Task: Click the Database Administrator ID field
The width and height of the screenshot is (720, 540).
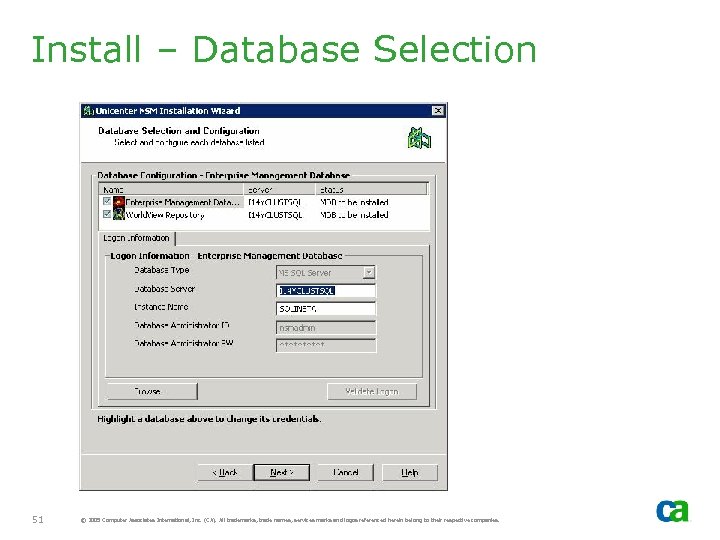Action: click(x=326, y=328)
